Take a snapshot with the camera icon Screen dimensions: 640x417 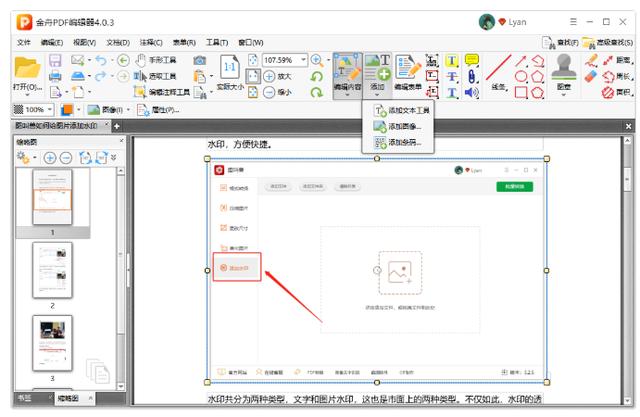tap(200, 60)
